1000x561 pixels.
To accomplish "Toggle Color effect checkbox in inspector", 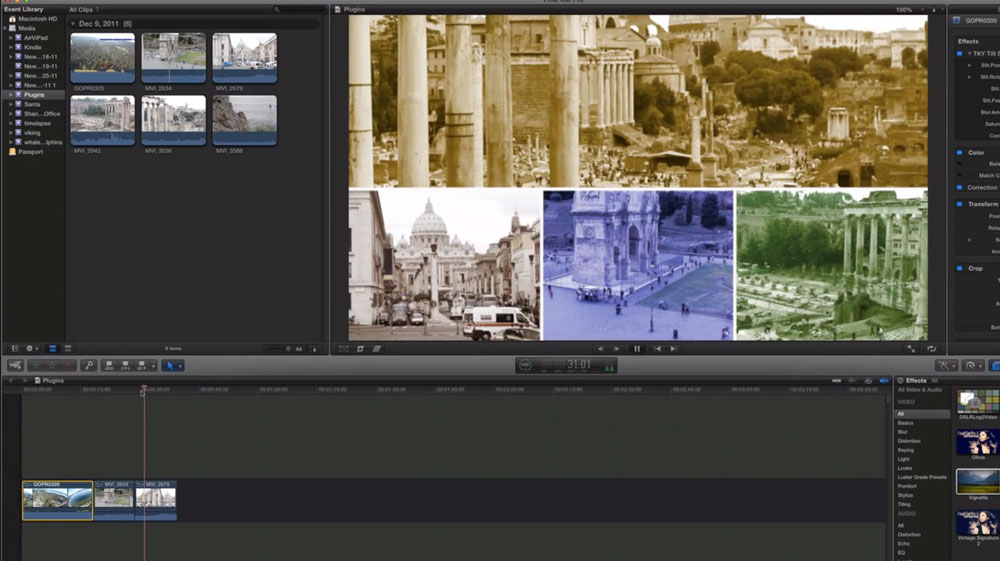I will click(959, 152).
